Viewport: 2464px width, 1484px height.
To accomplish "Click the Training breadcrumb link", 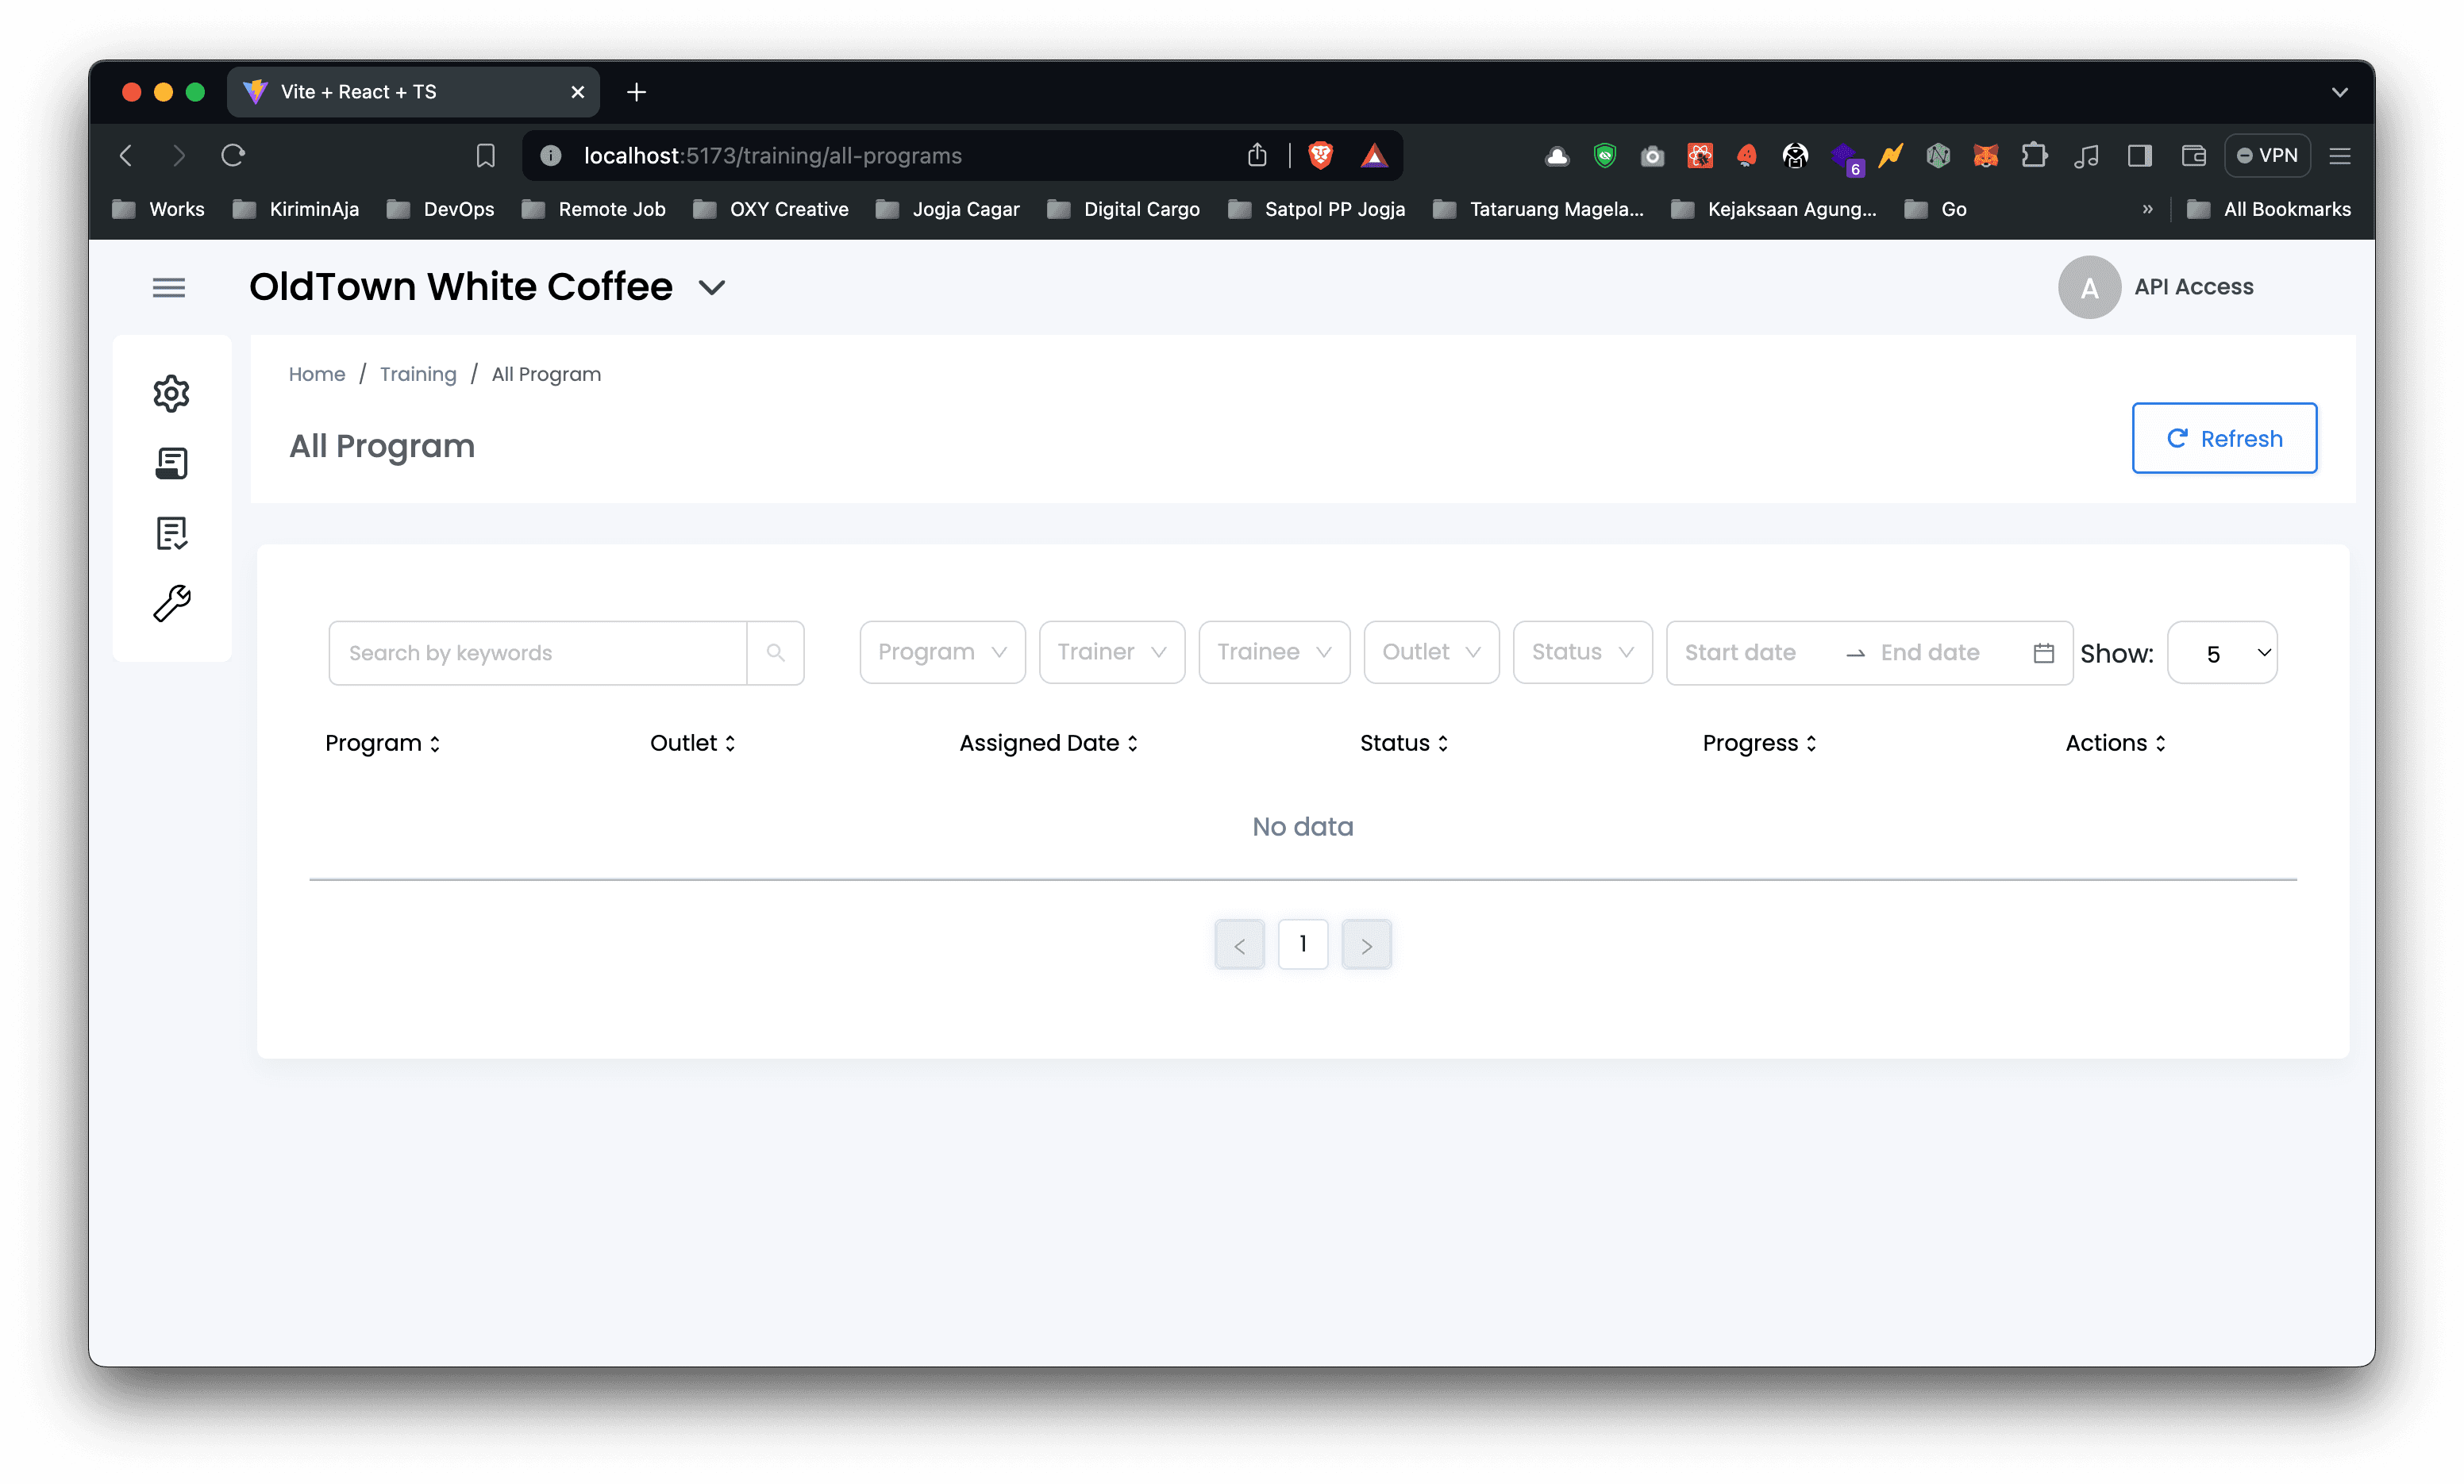I will (417, 373).
